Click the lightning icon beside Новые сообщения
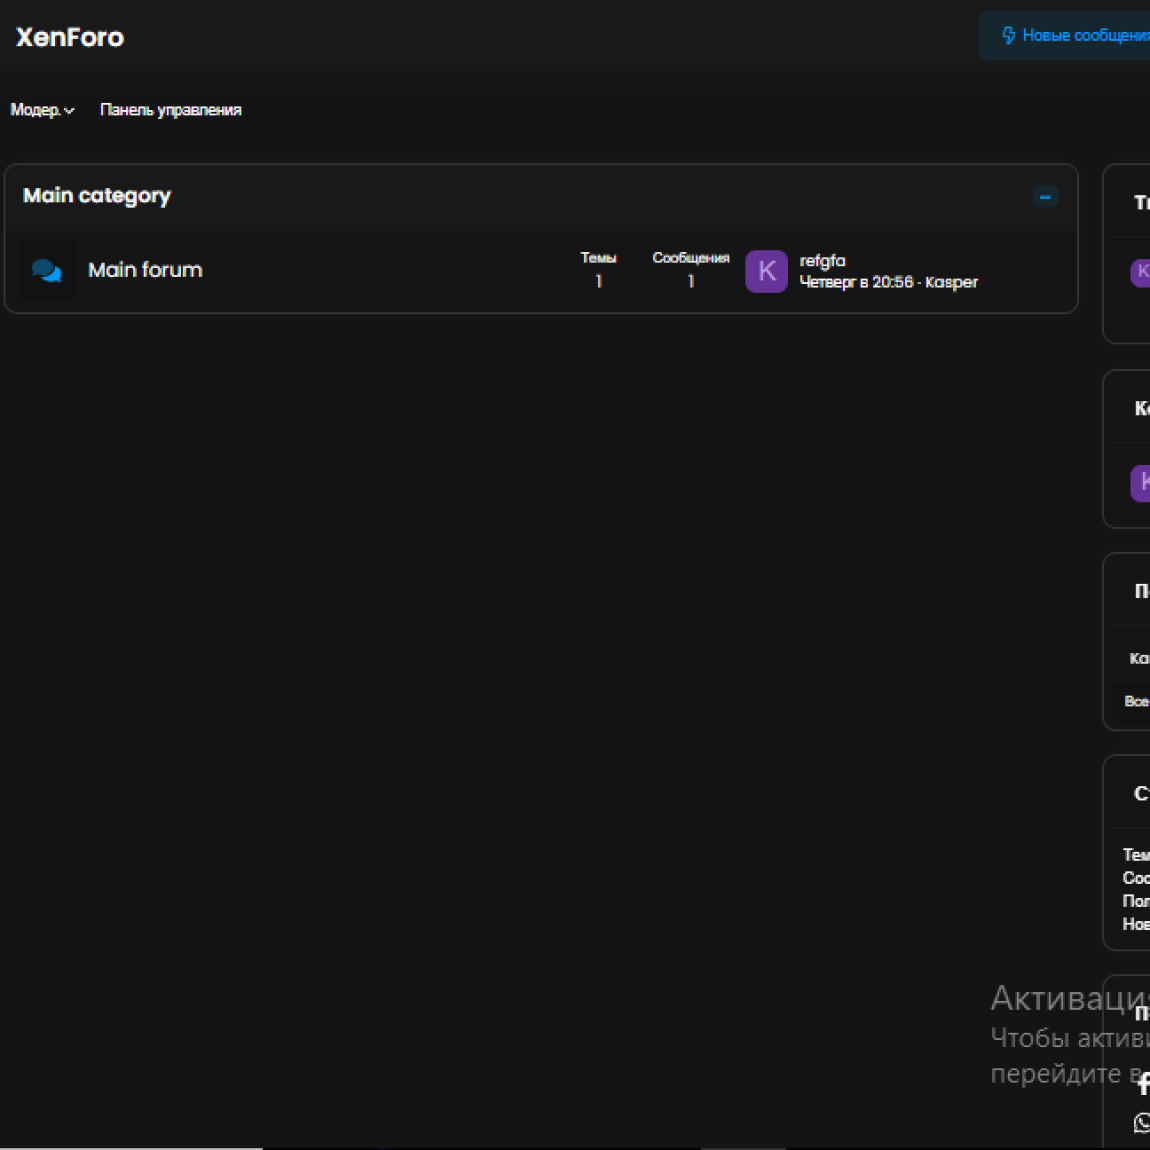Screen dimensions: 1150x1150 tap(1008, 36)
